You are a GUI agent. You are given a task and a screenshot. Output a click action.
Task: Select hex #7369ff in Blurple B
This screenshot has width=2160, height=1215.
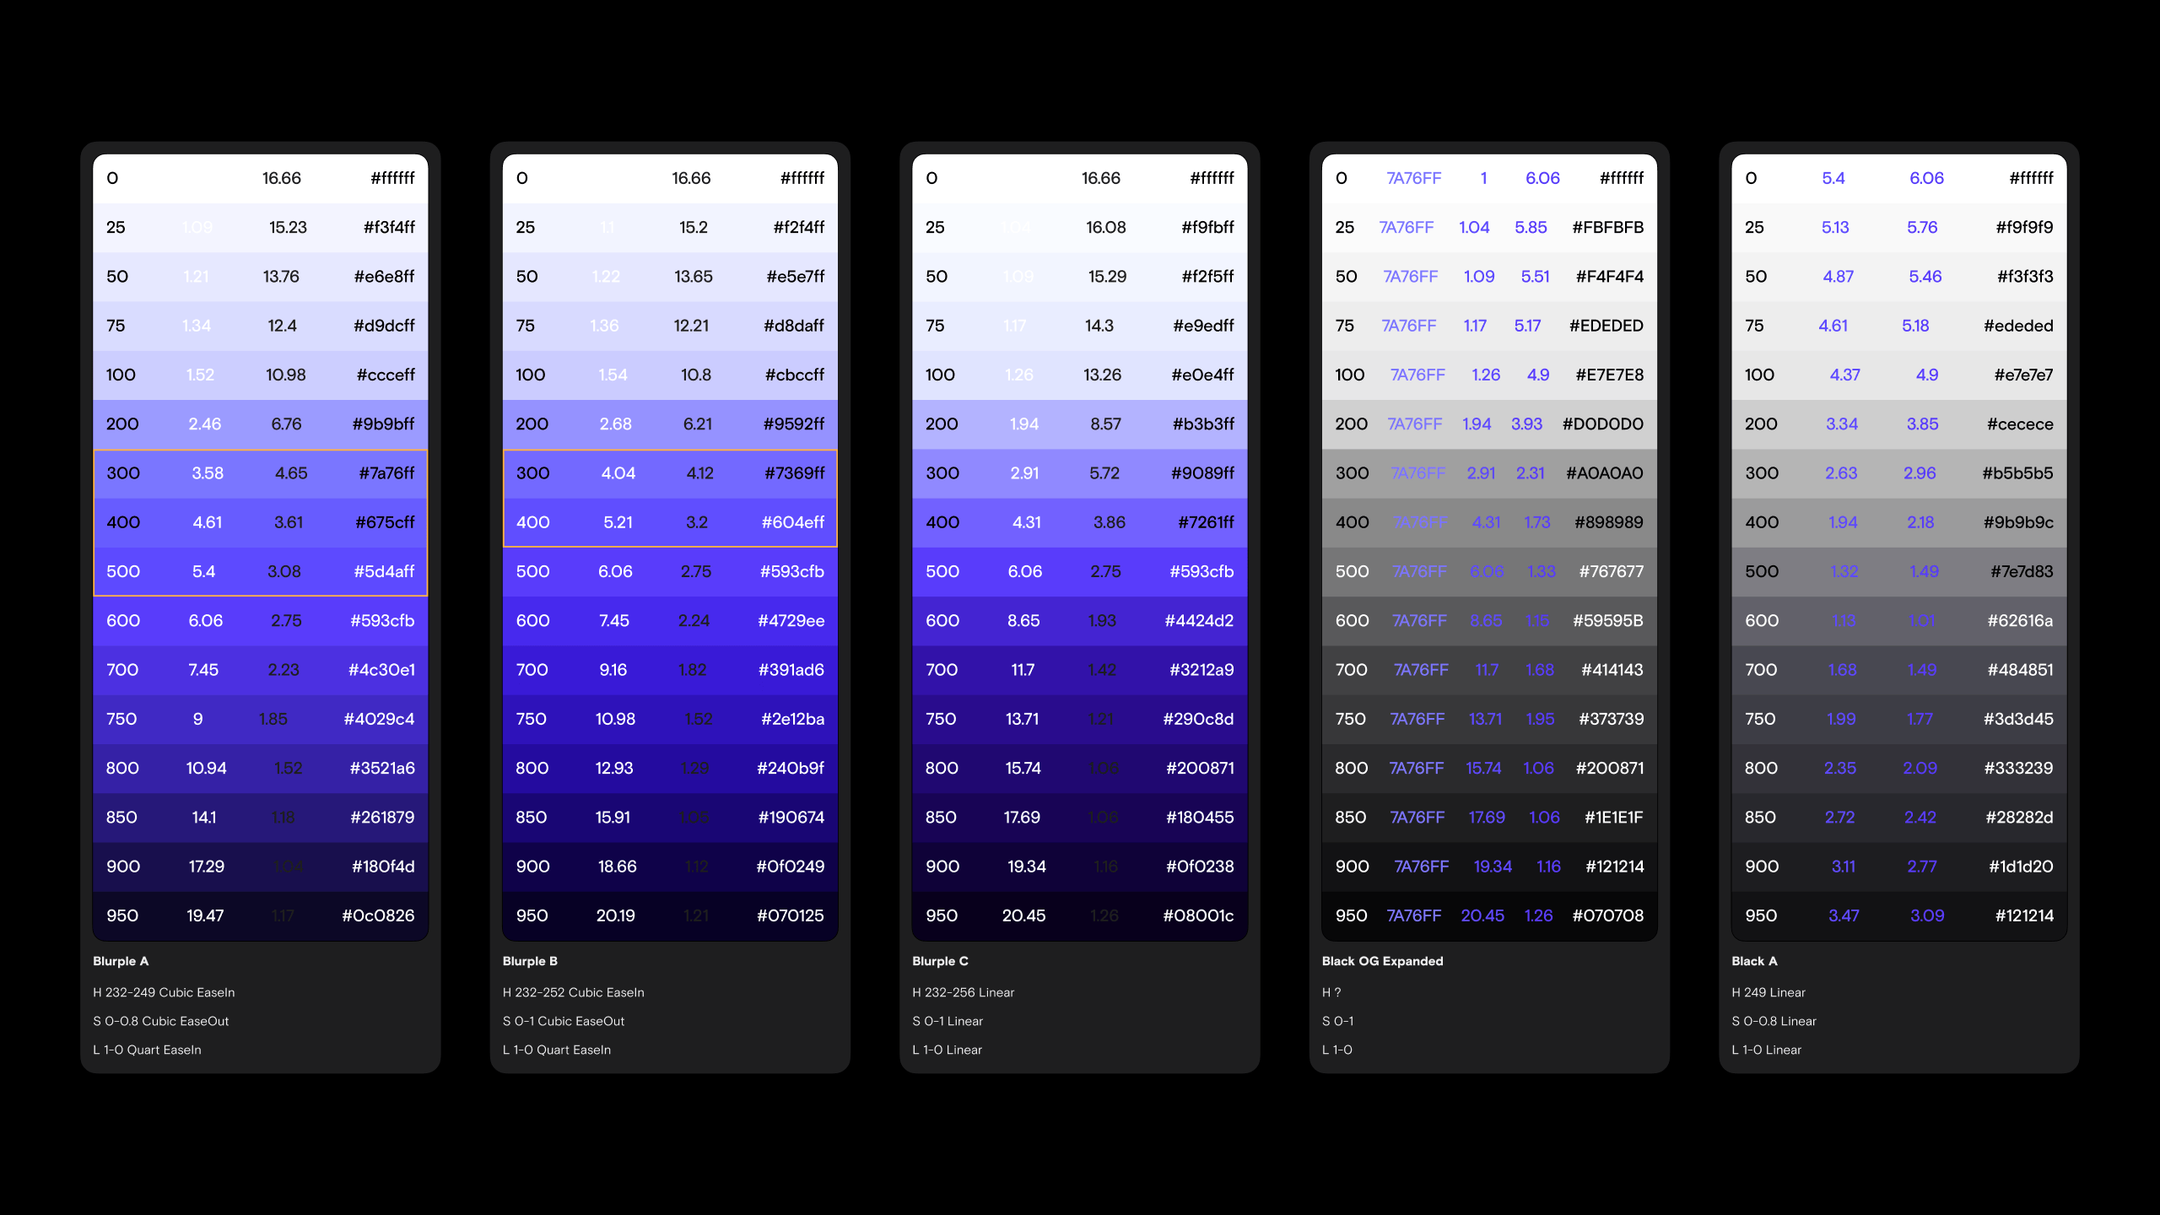[794, 473]
